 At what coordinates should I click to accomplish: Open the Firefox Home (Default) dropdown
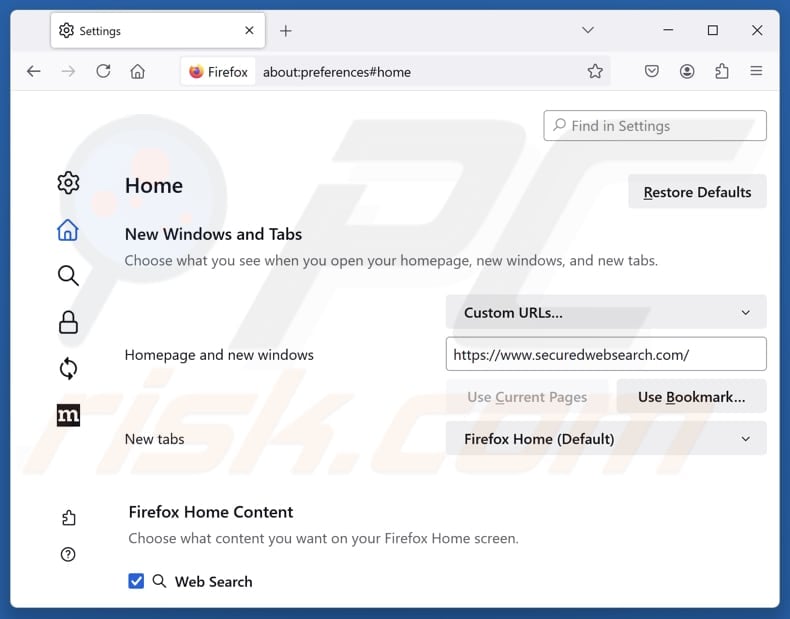tap(606, 439)
